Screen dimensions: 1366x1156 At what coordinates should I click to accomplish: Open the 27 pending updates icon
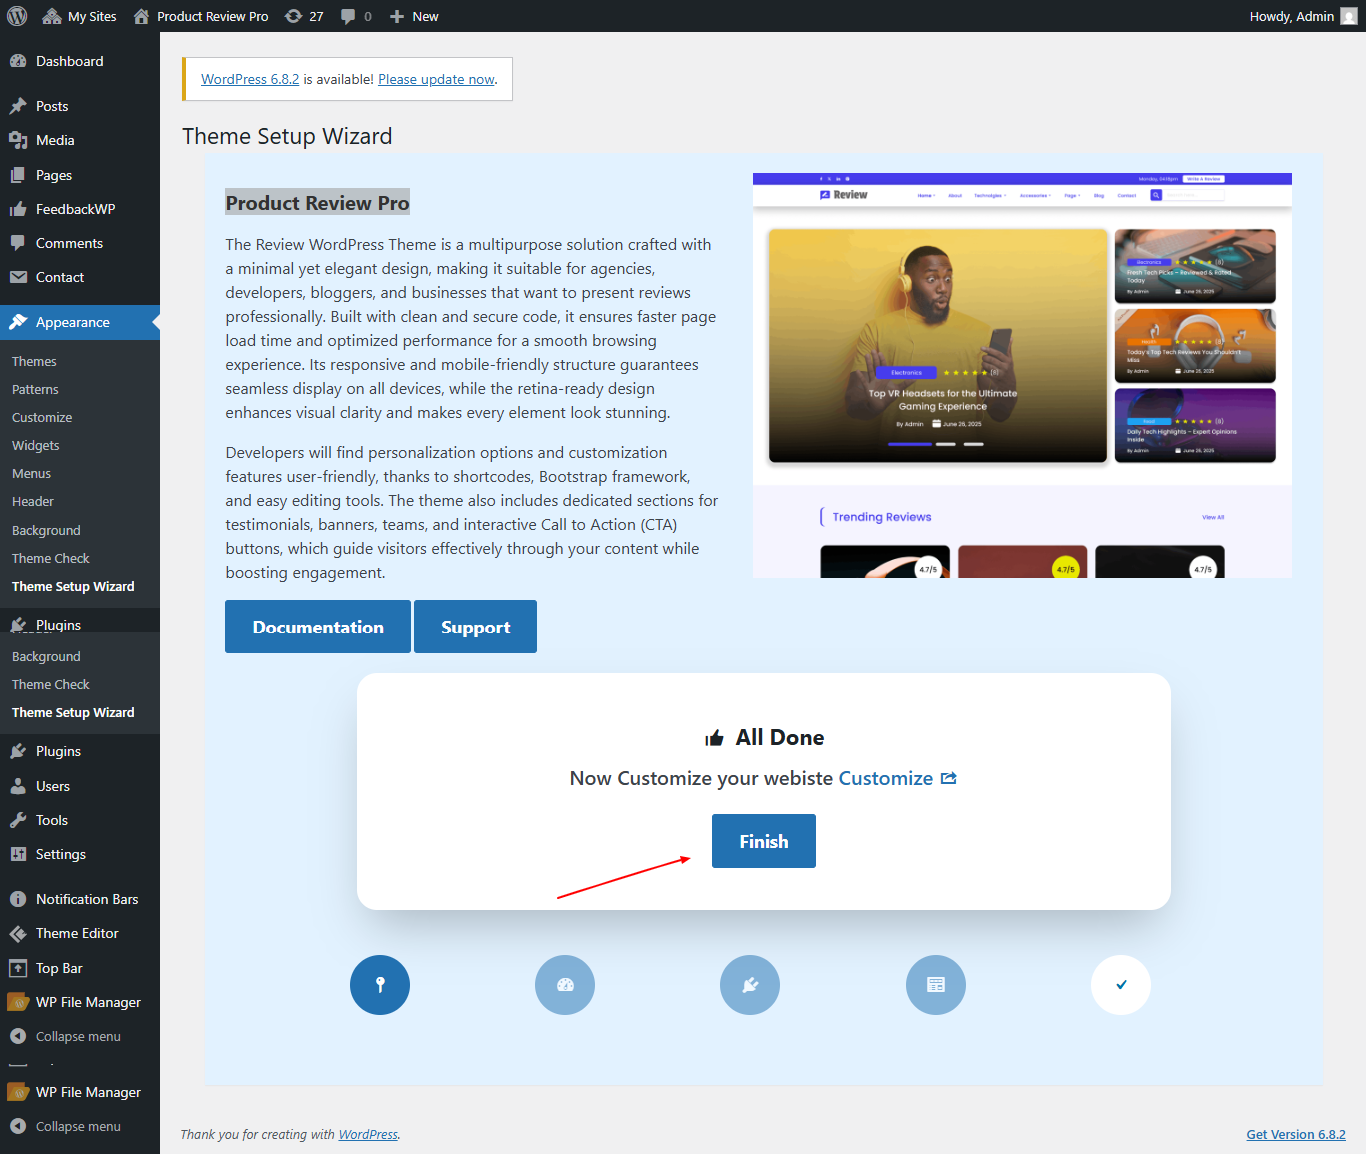[304, 16]
